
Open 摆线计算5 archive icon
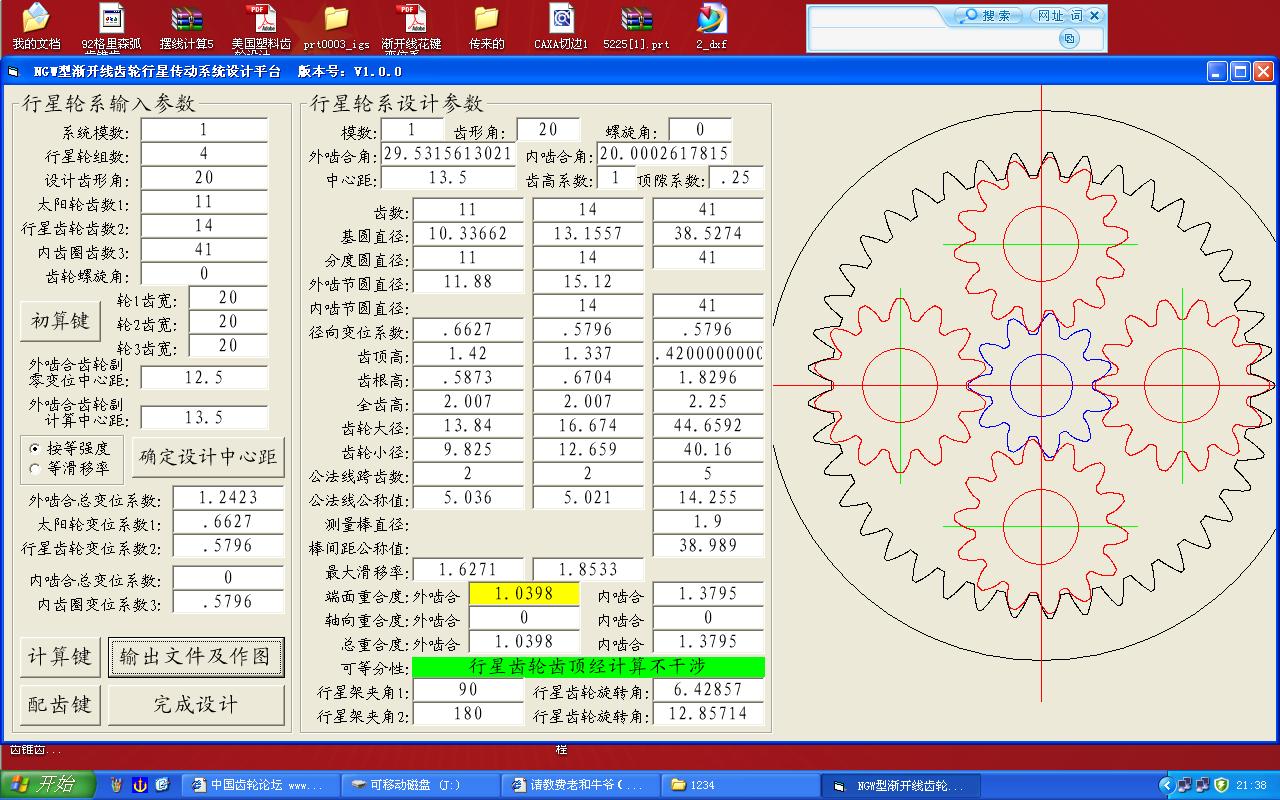(x=186, y=26)
